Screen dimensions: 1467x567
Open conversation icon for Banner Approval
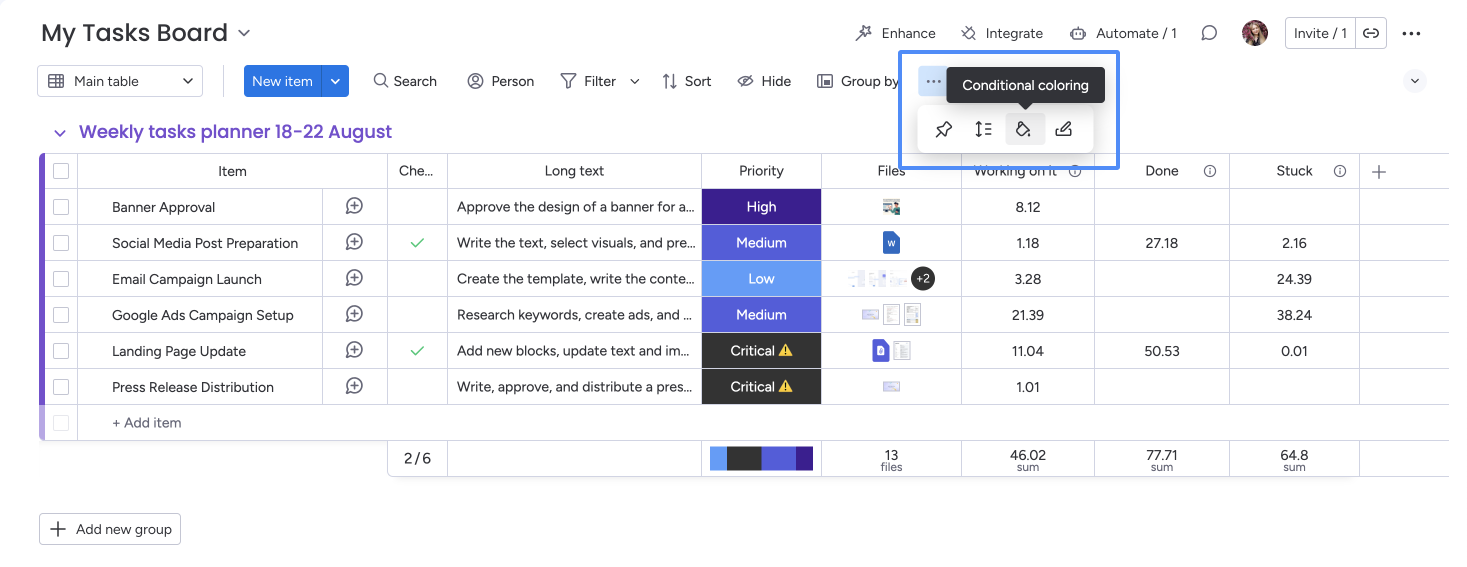(354, 207)
